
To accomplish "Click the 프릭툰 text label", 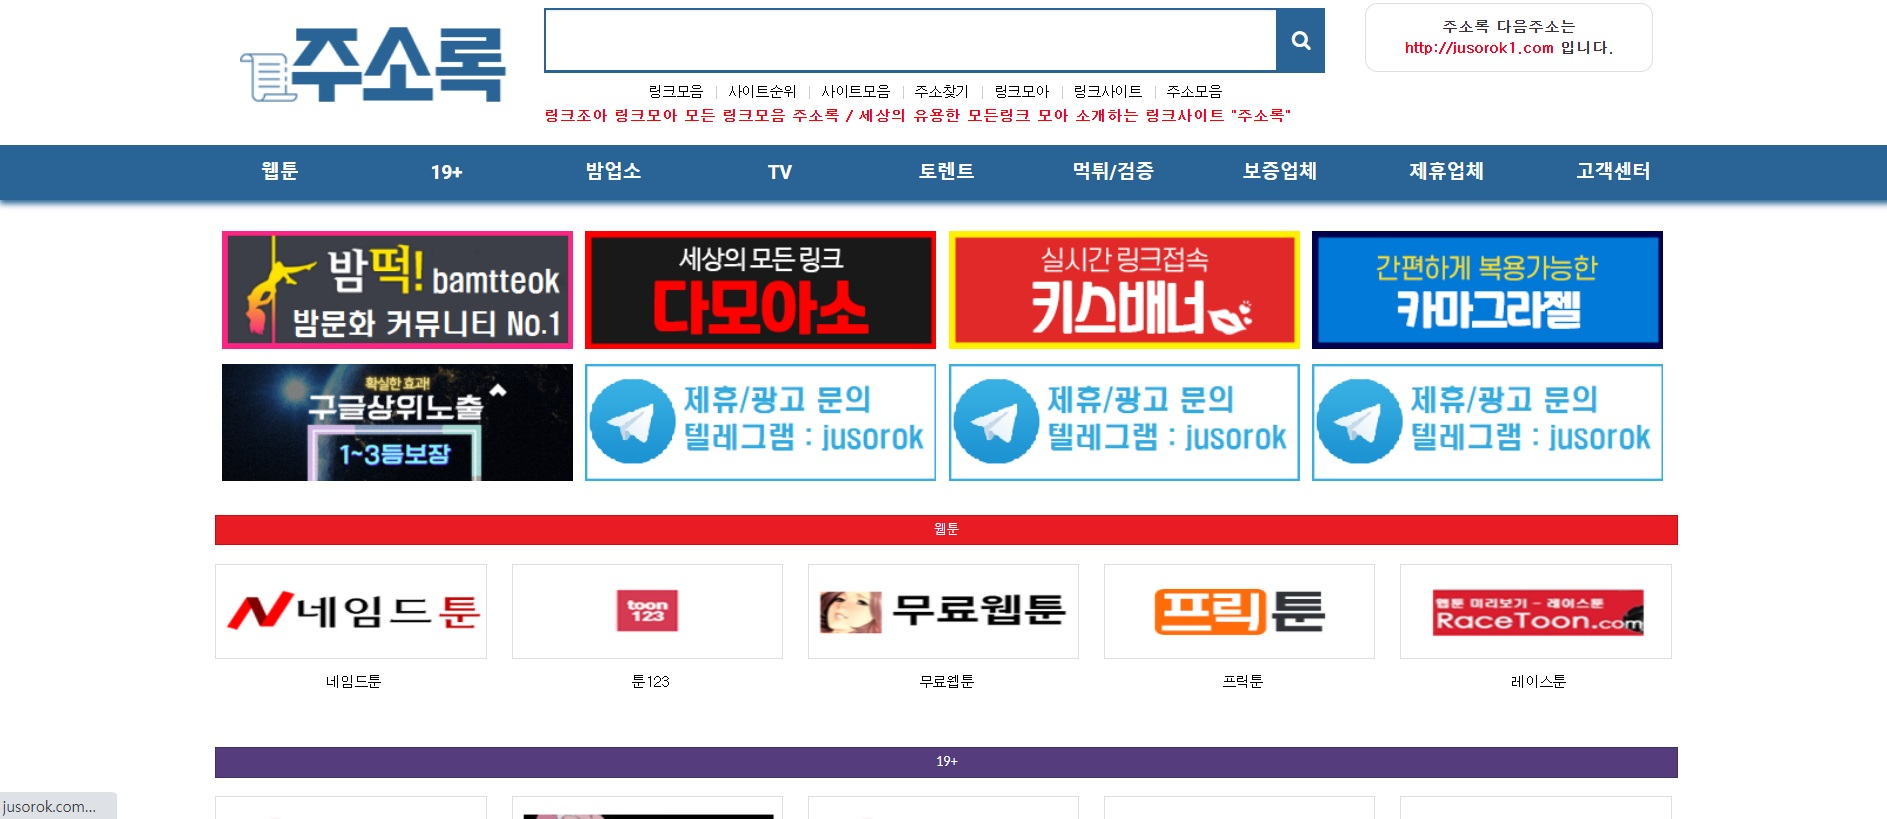I will pyautogui.click(x=1242, y=682).
